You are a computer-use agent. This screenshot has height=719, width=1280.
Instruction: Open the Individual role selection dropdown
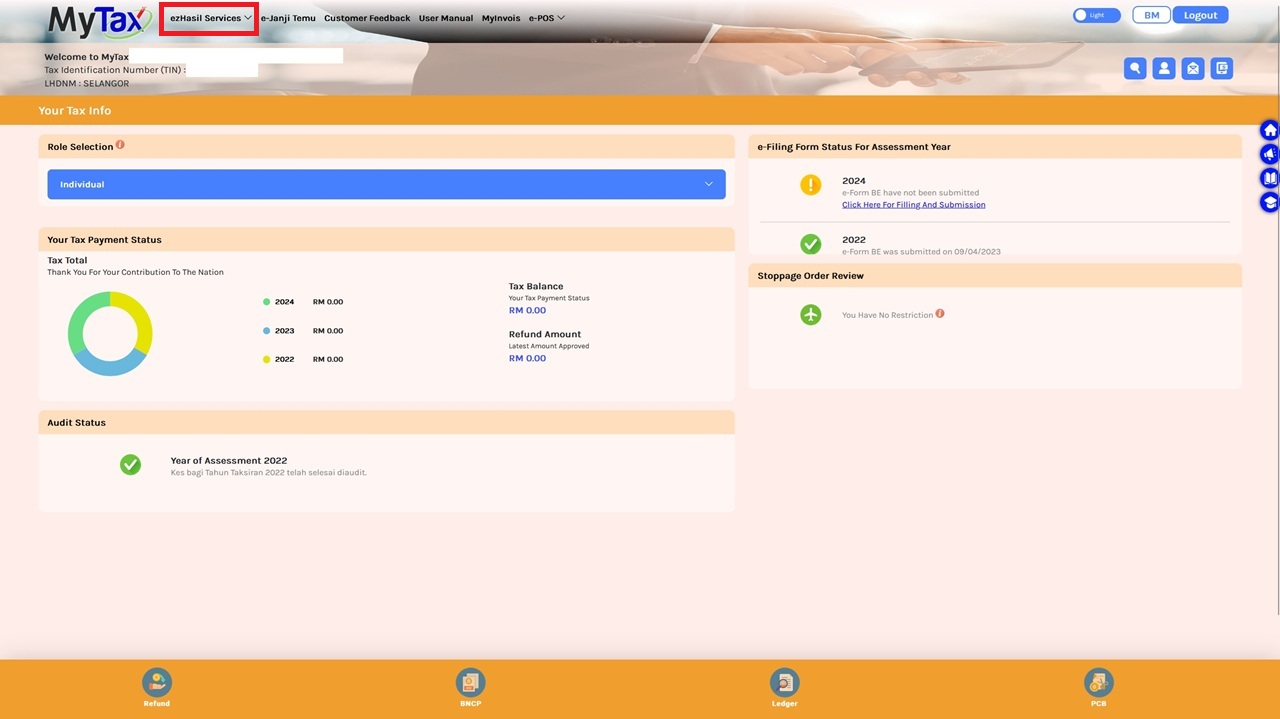[386, 184]
